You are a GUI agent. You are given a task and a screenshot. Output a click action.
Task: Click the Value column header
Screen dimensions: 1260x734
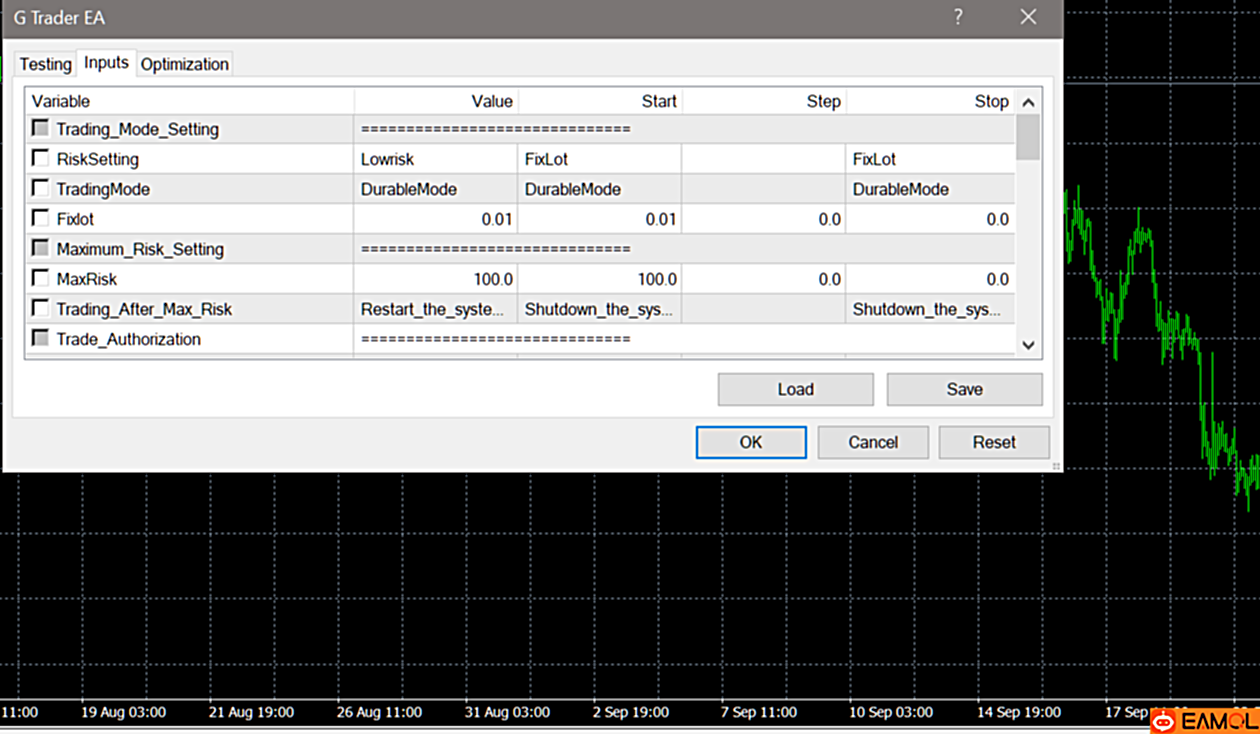pyautogui.click(x=436, y=101)
